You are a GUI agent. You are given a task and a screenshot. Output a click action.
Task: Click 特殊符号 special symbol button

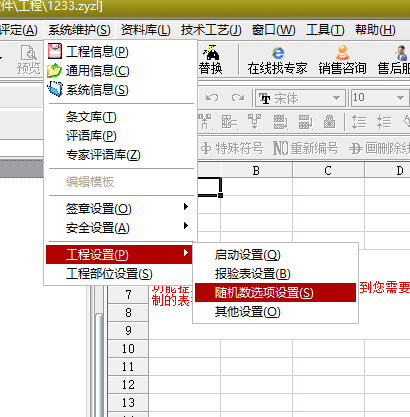tap(233, 148)
